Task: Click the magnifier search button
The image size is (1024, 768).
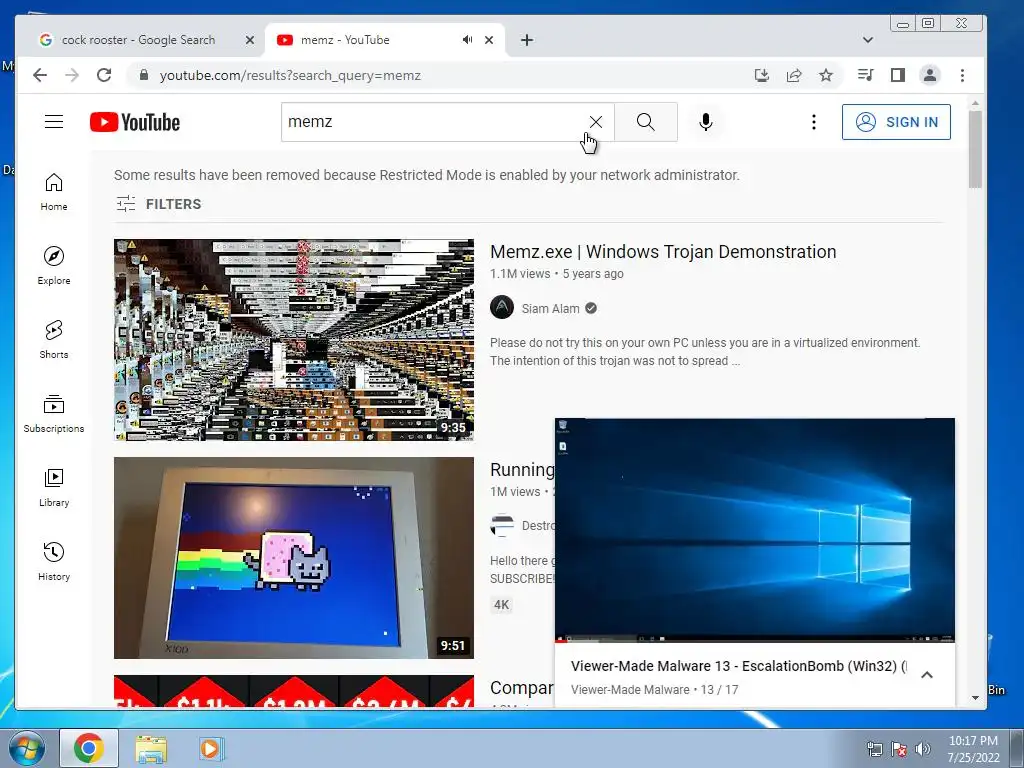Action: point(645,122)
